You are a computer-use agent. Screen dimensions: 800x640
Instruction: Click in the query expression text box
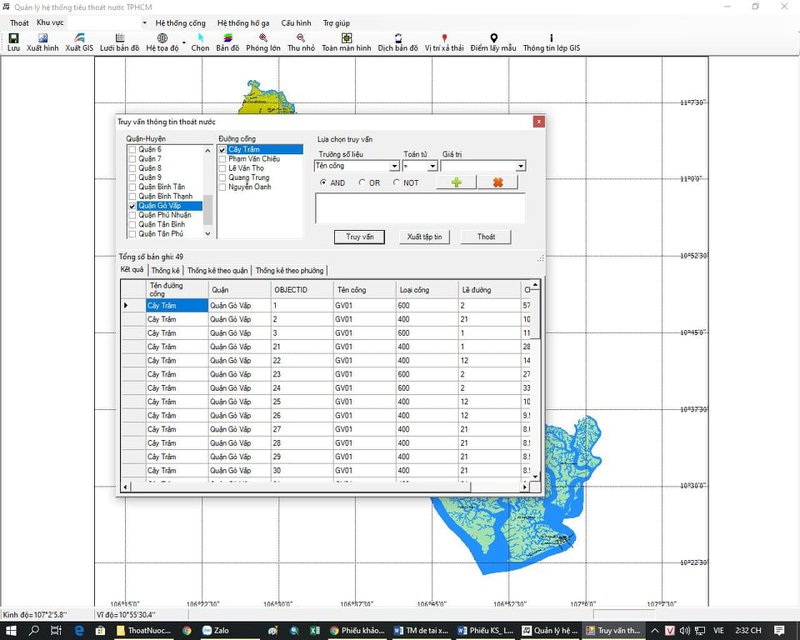[420, 208]
